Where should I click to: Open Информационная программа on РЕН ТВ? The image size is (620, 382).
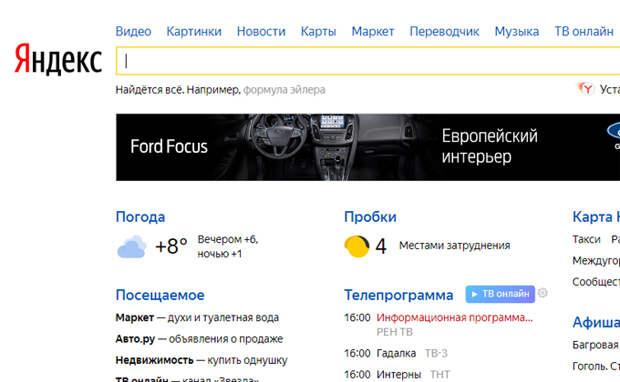[x=454, y=318]
